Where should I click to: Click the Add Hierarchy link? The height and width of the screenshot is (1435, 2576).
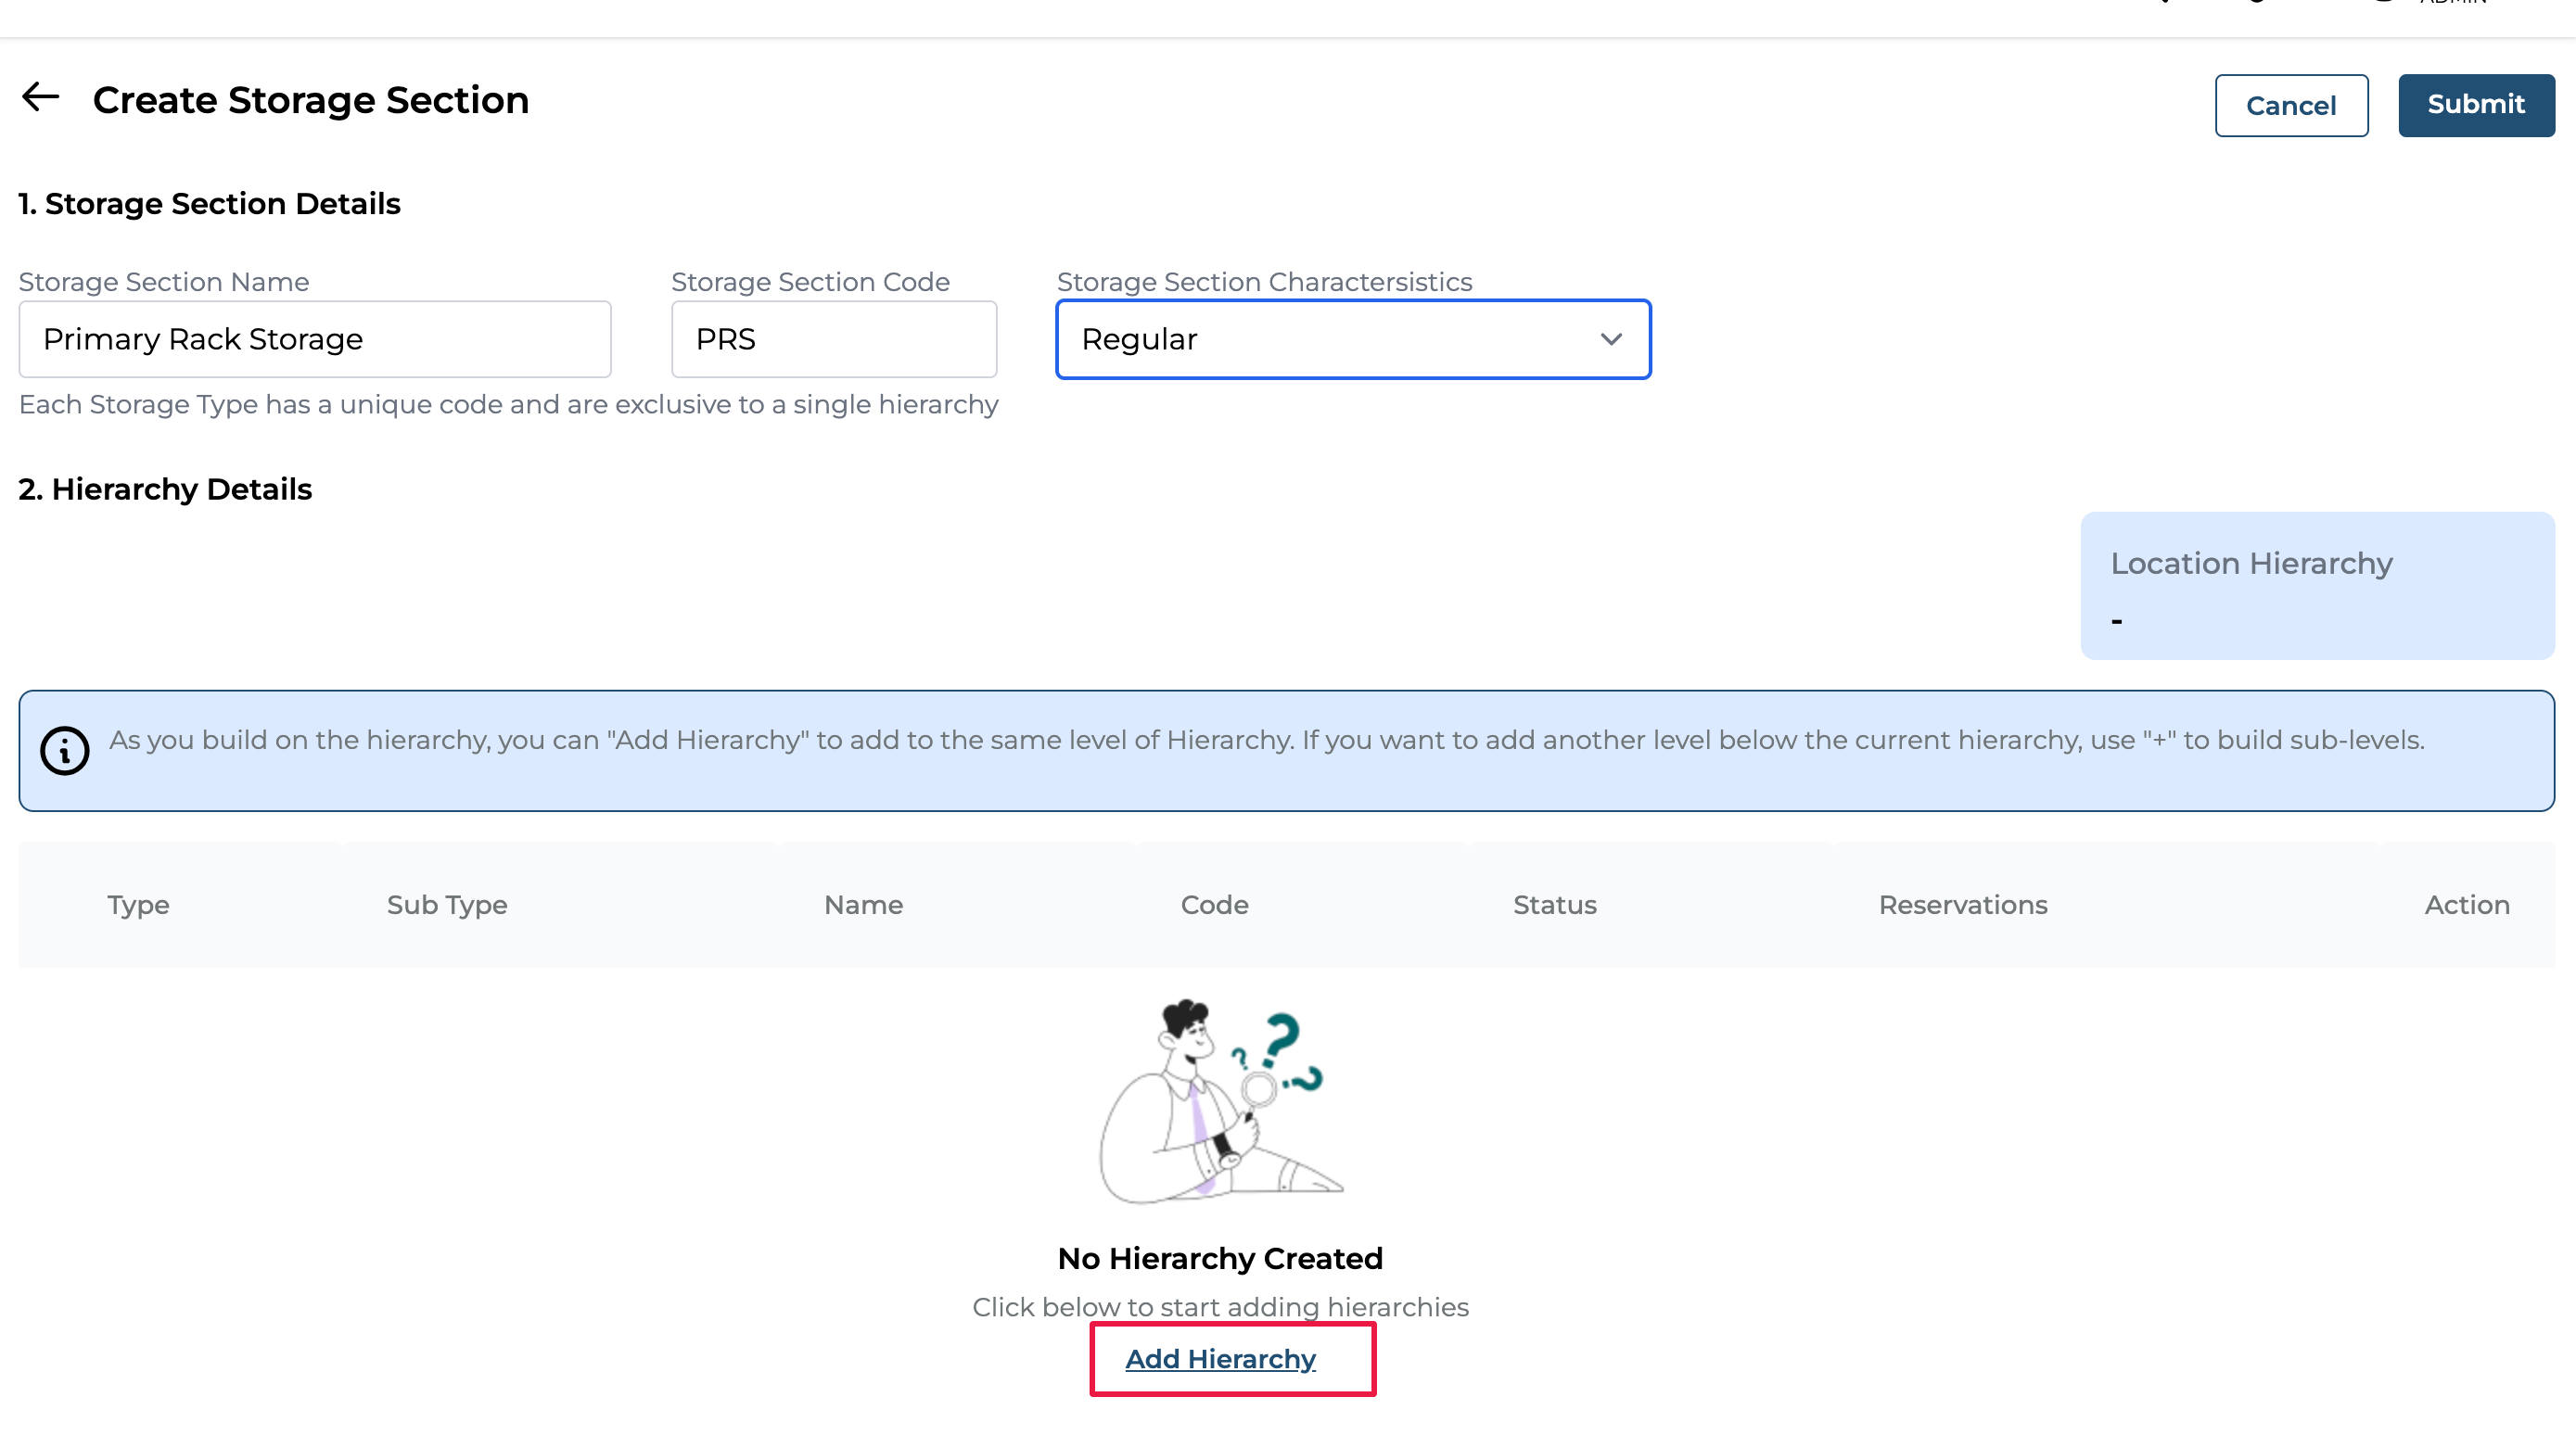pos(1220,1358)
